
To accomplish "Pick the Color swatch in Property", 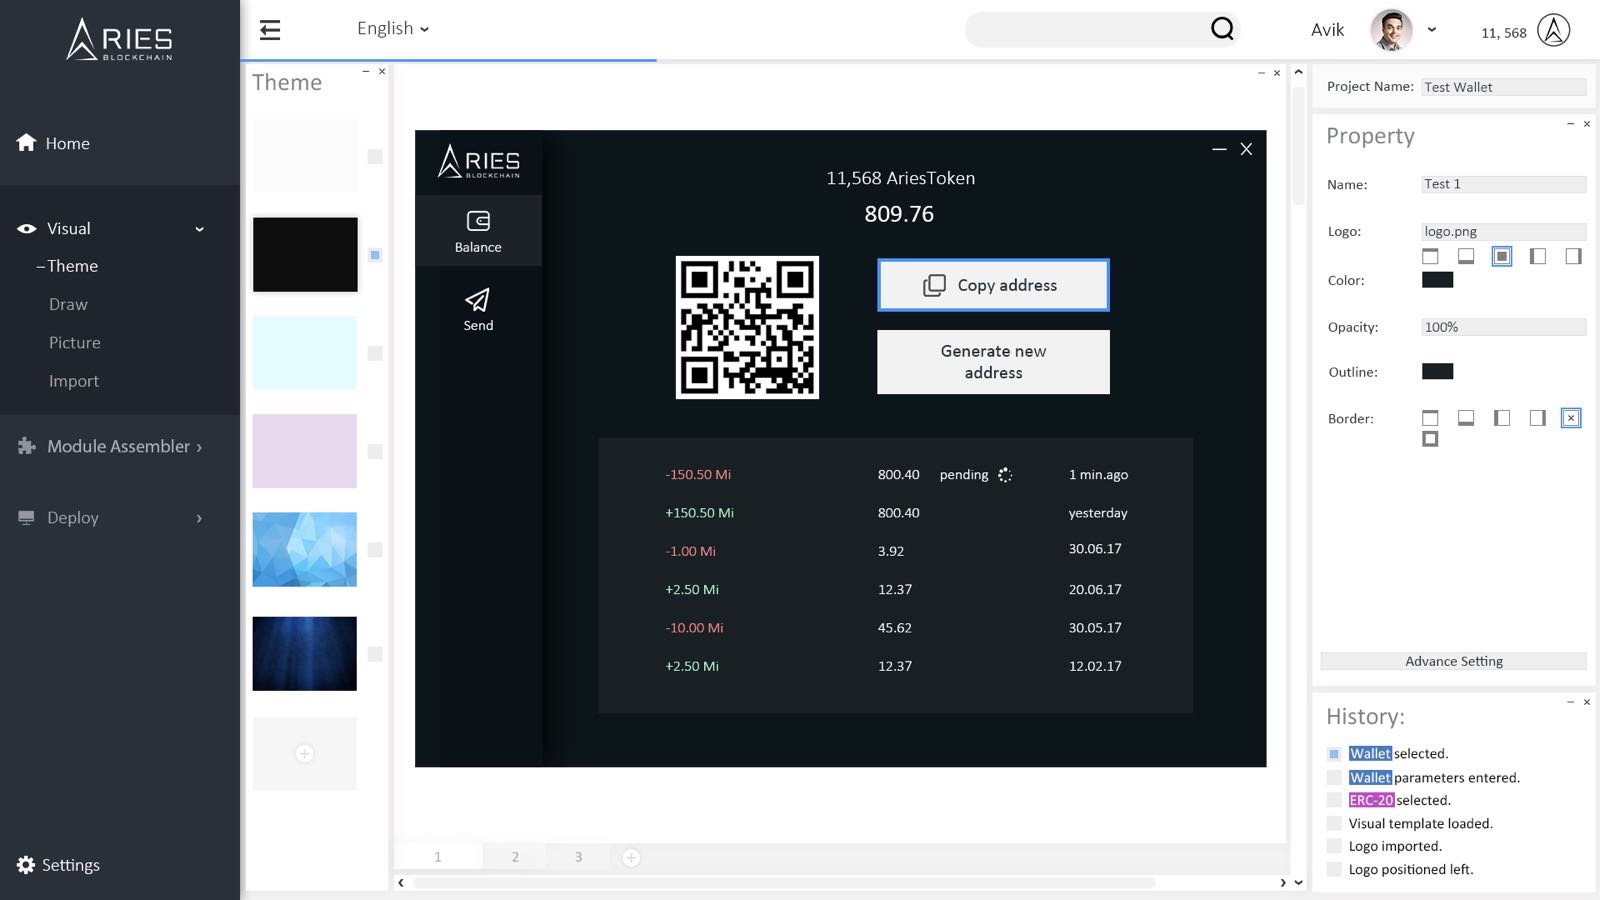I will click(x=1437, y=280).
